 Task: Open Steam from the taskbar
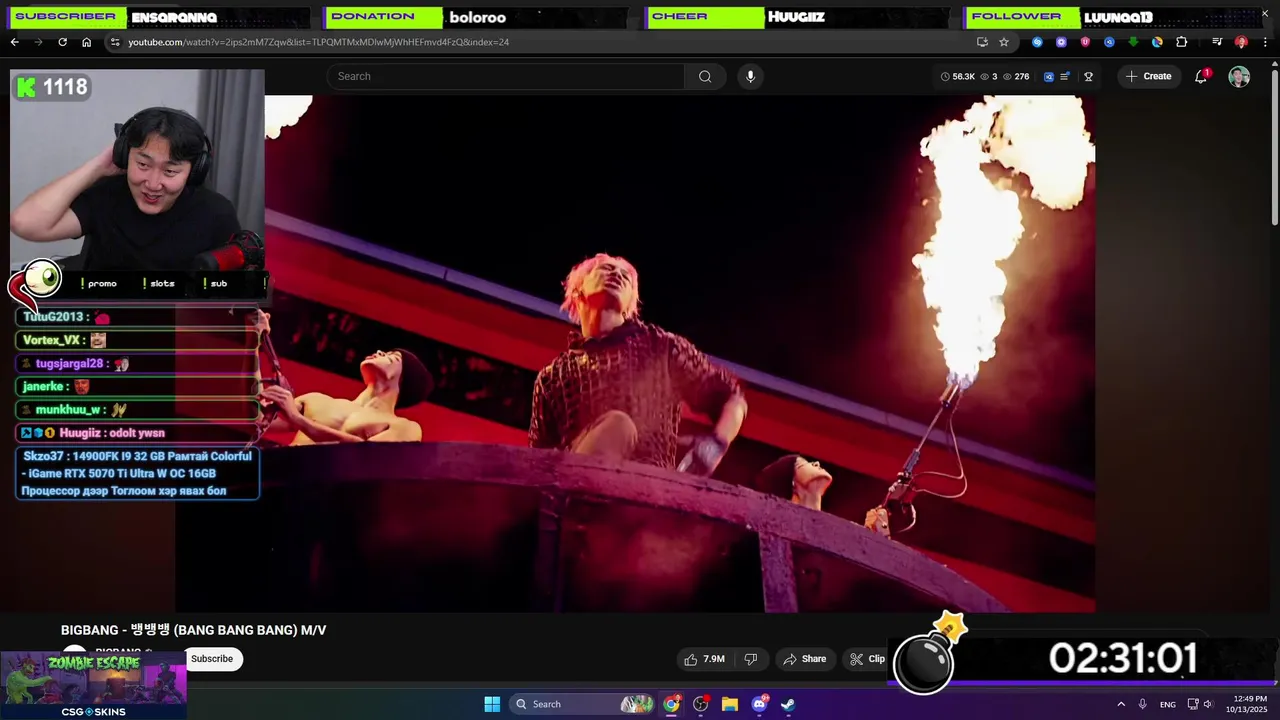[788, 704]
